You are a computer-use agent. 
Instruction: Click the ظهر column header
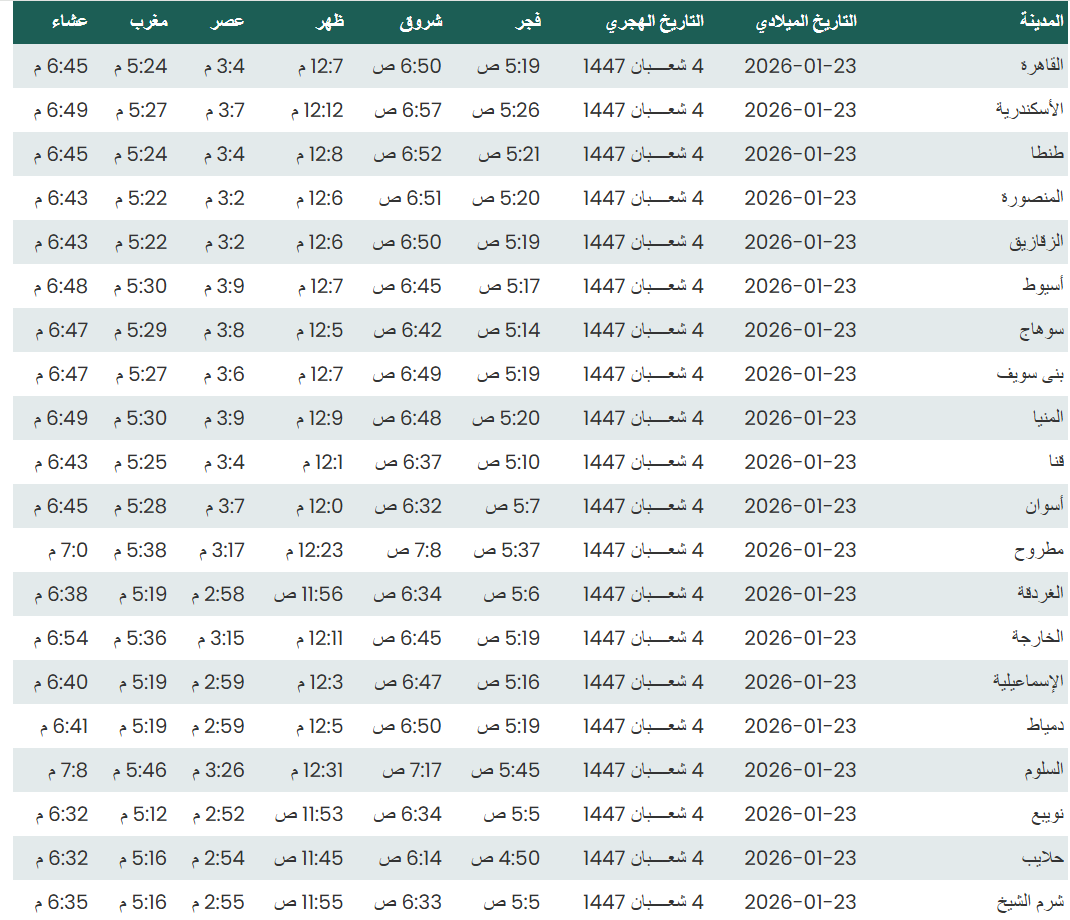[x=328, y=22]
